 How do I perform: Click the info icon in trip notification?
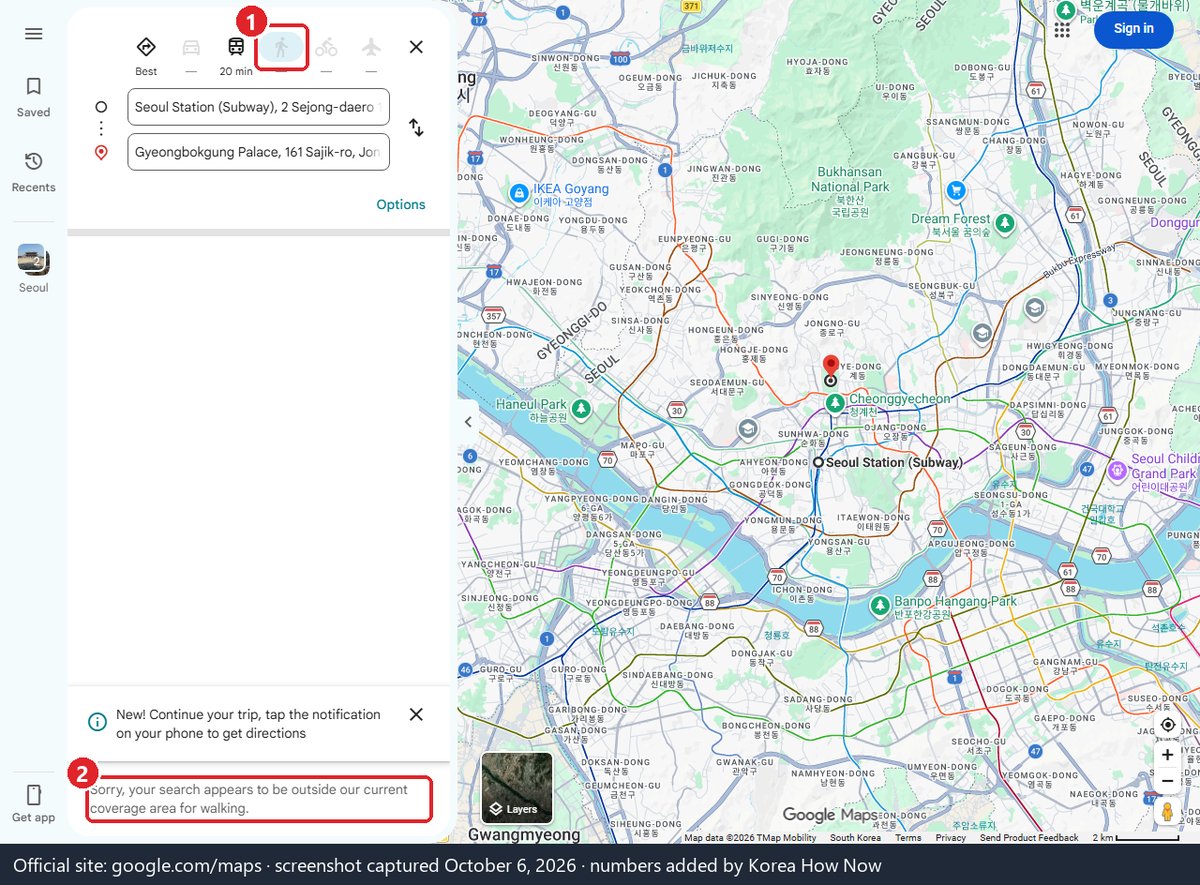coord(97,722)
